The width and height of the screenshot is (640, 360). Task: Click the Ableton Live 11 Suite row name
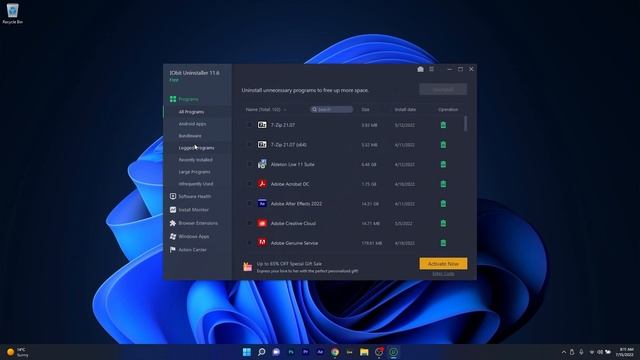point(293,164)
